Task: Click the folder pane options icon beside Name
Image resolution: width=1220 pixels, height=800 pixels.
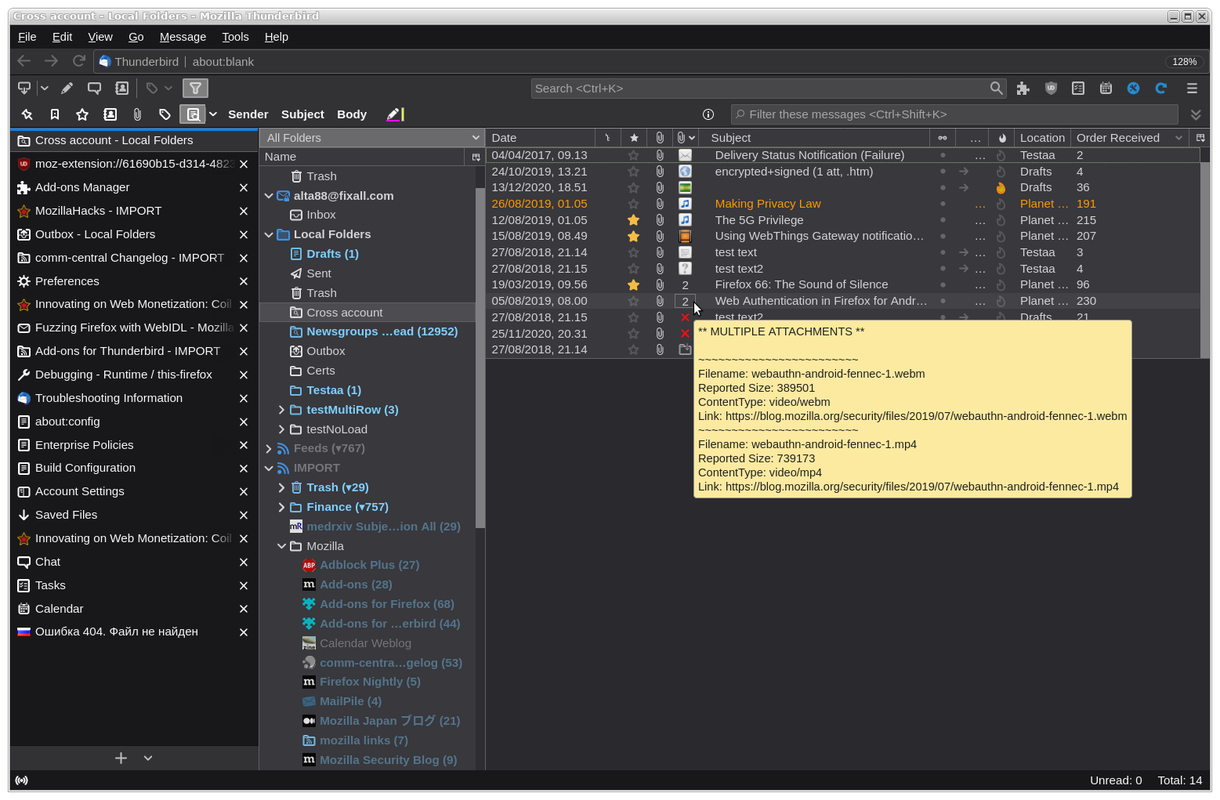Action: [476, 157]
